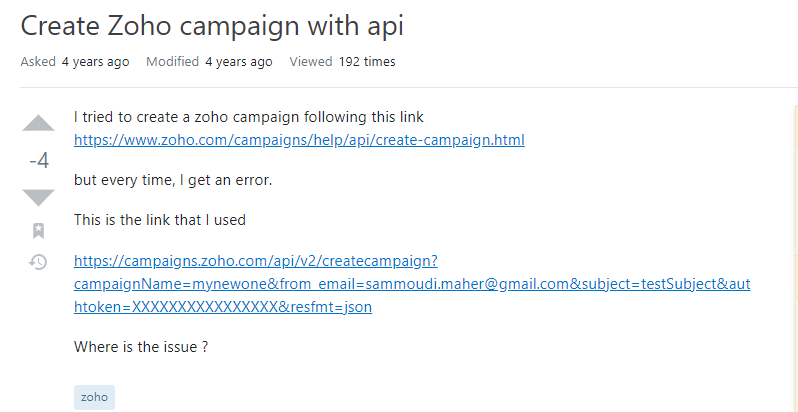Click the "This is the link that I used" line

160,220
